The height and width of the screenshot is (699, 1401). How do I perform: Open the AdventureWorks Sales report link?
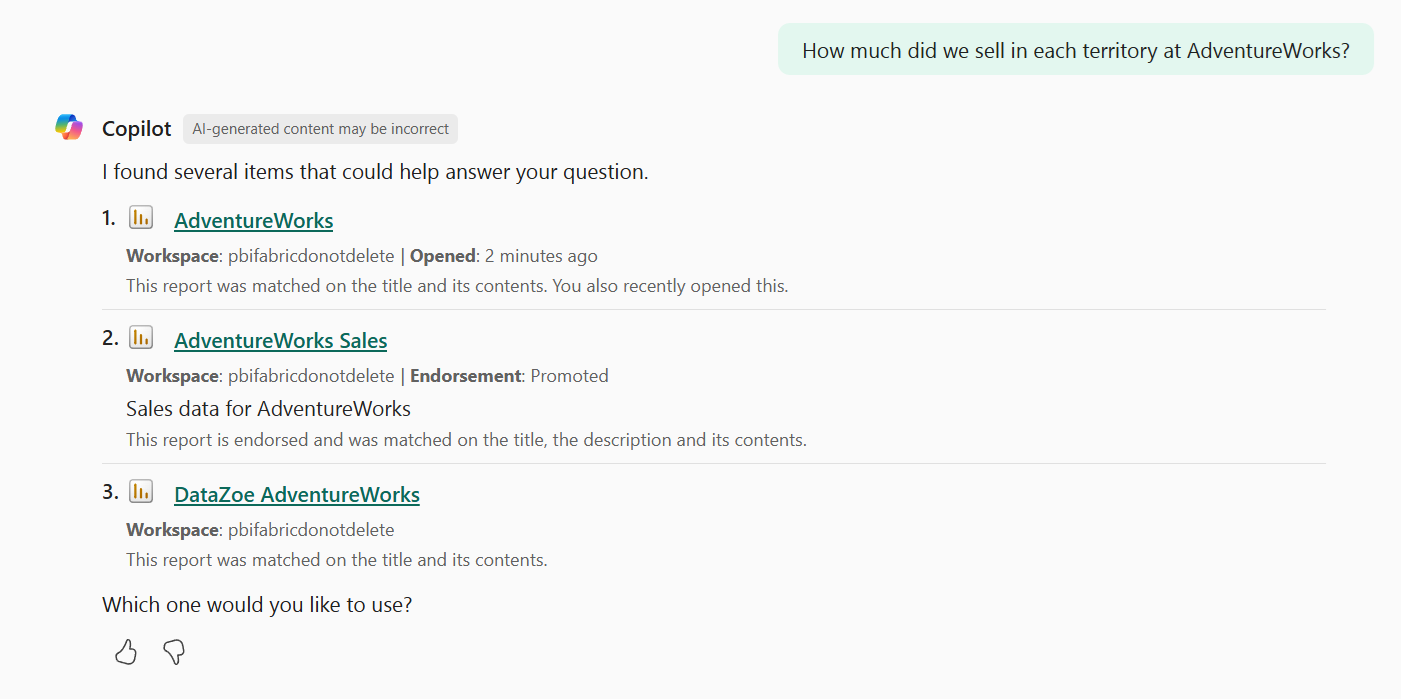tap(280, 341)
